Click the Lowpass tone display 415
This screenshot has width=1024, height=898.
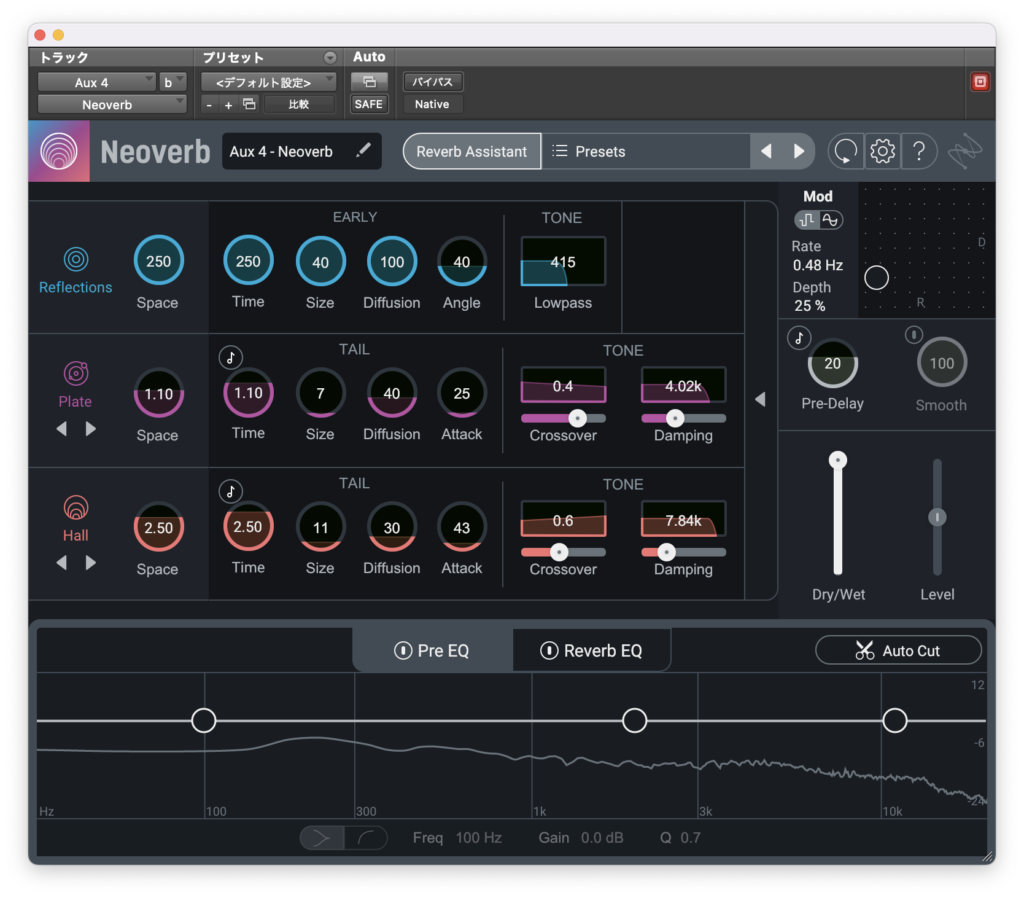[x=563, y=261]
